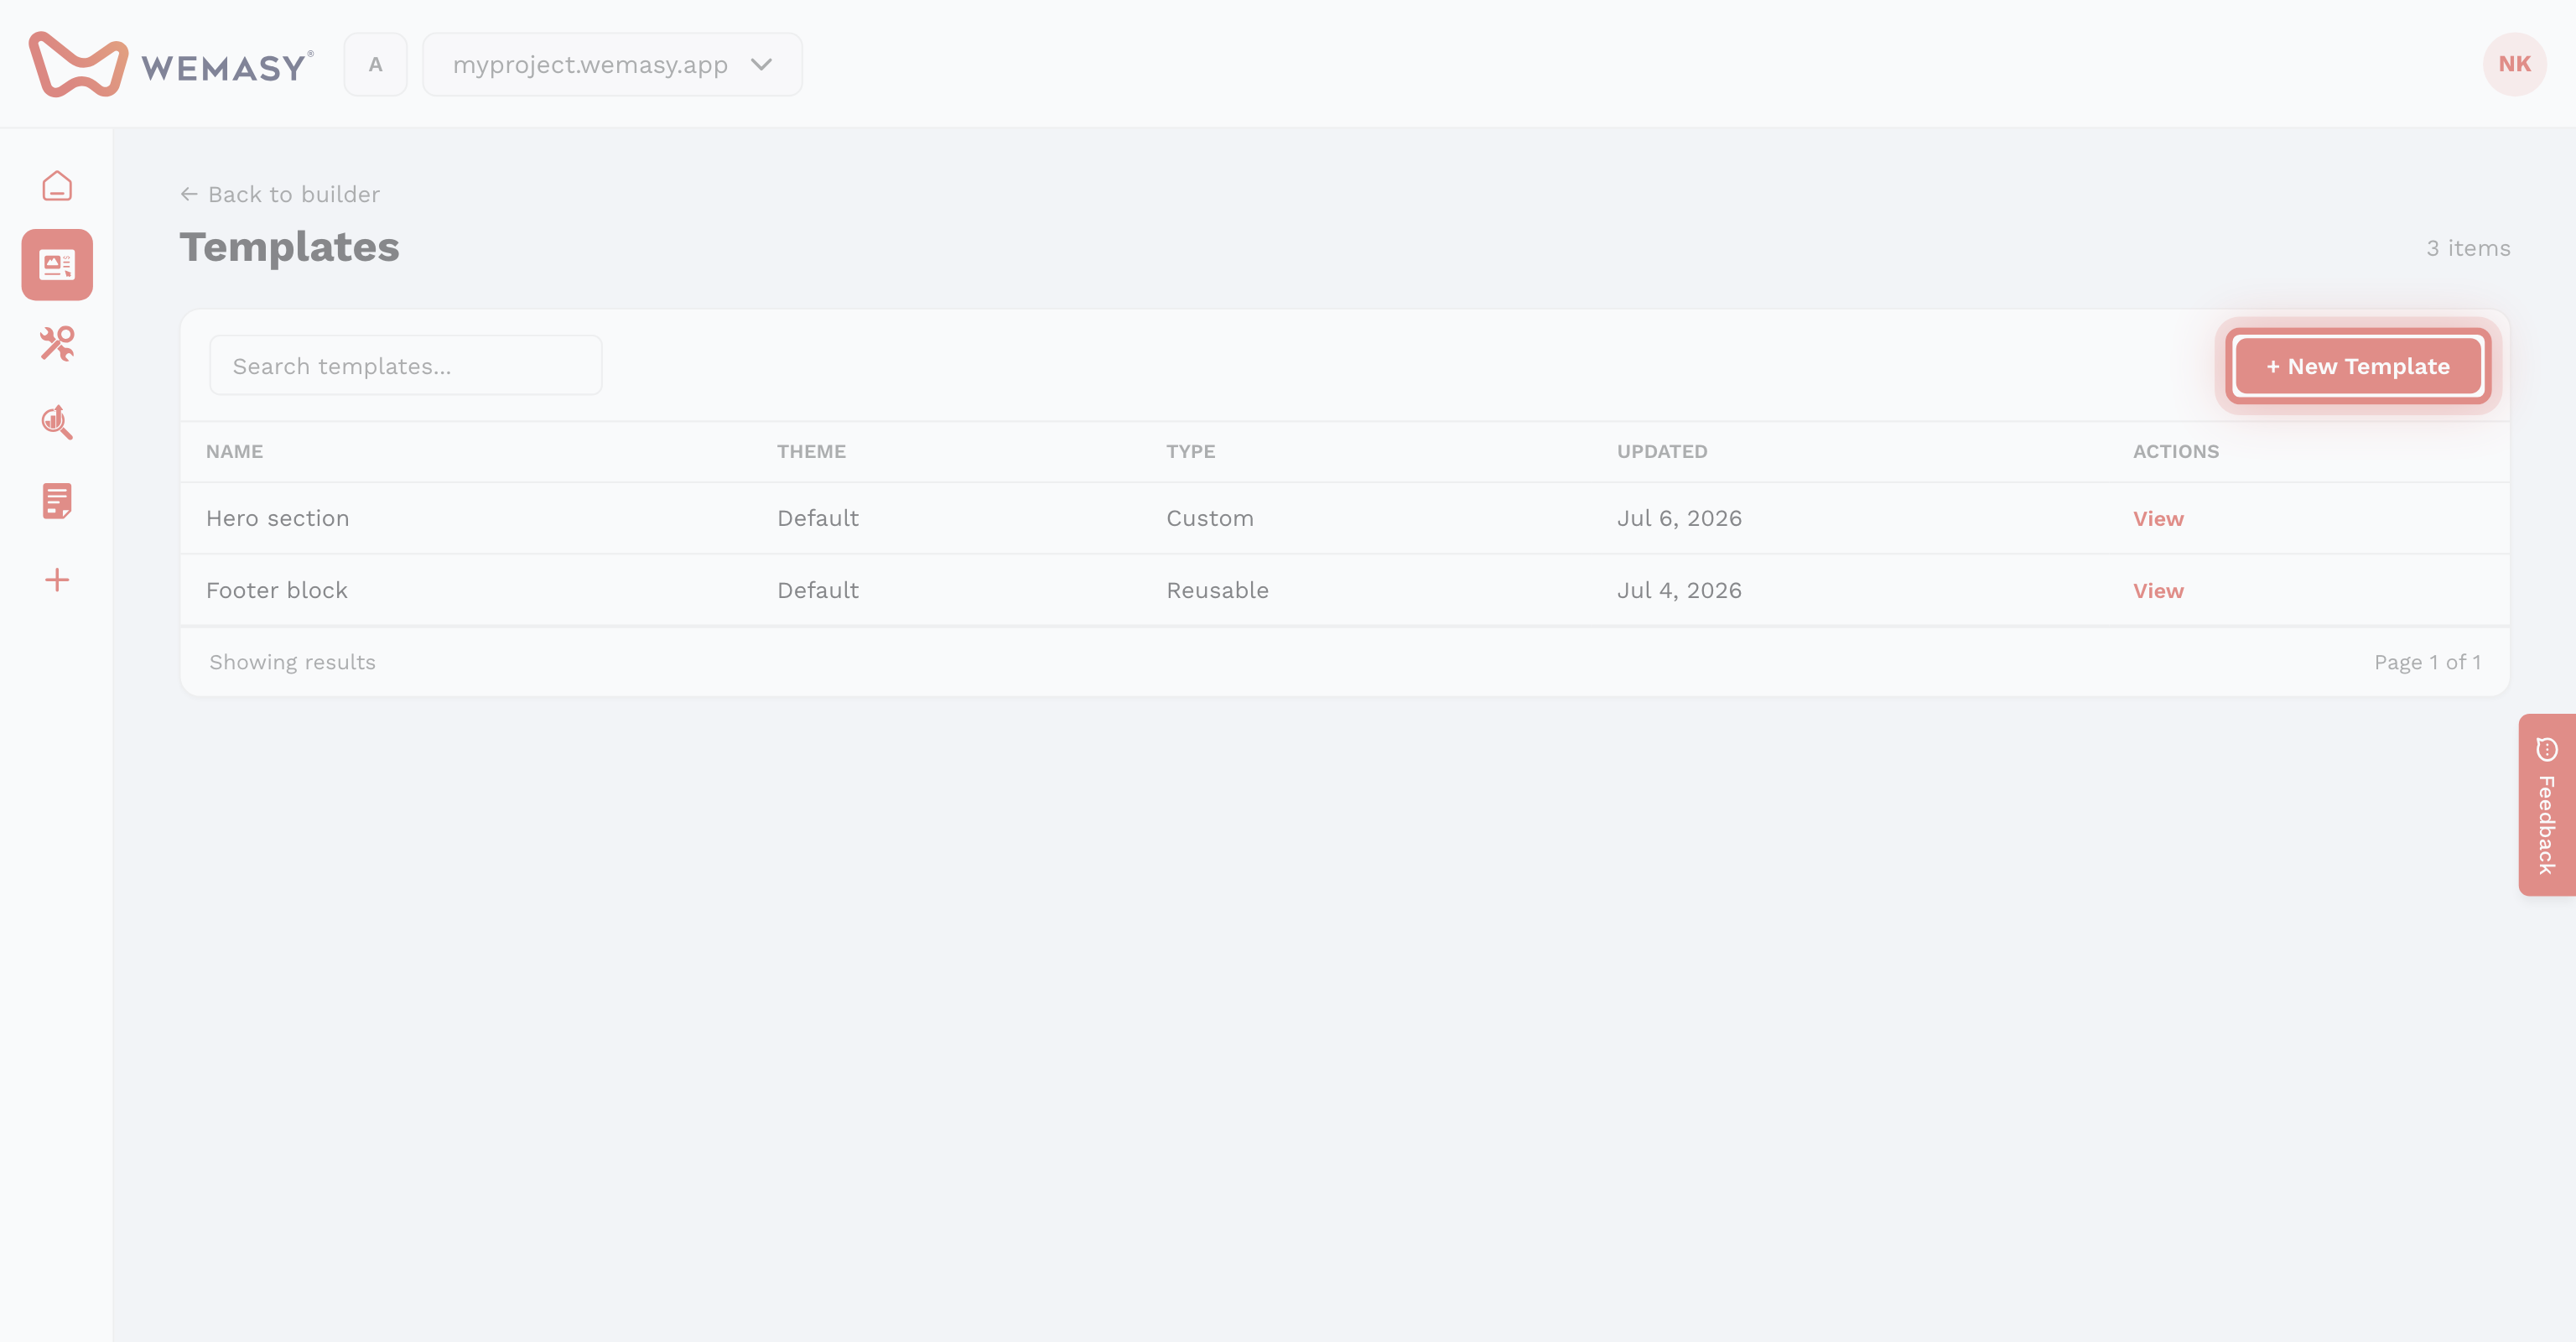Click the ACTIONS column header
This screenshot has height=1342, width=2576.
pos(2175,452)
